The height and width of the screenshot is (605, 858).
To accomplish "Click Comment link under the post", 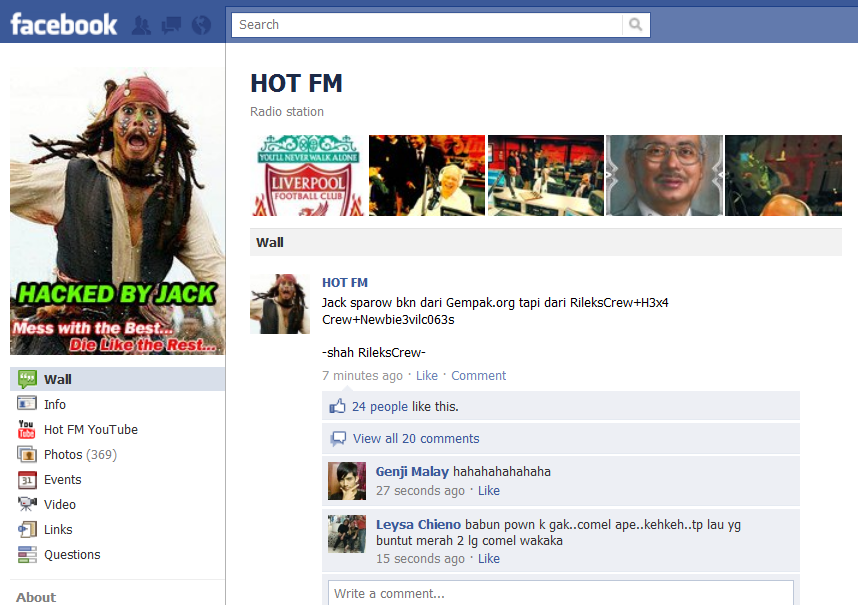I will pyautogui.click(x=478, y=376).
